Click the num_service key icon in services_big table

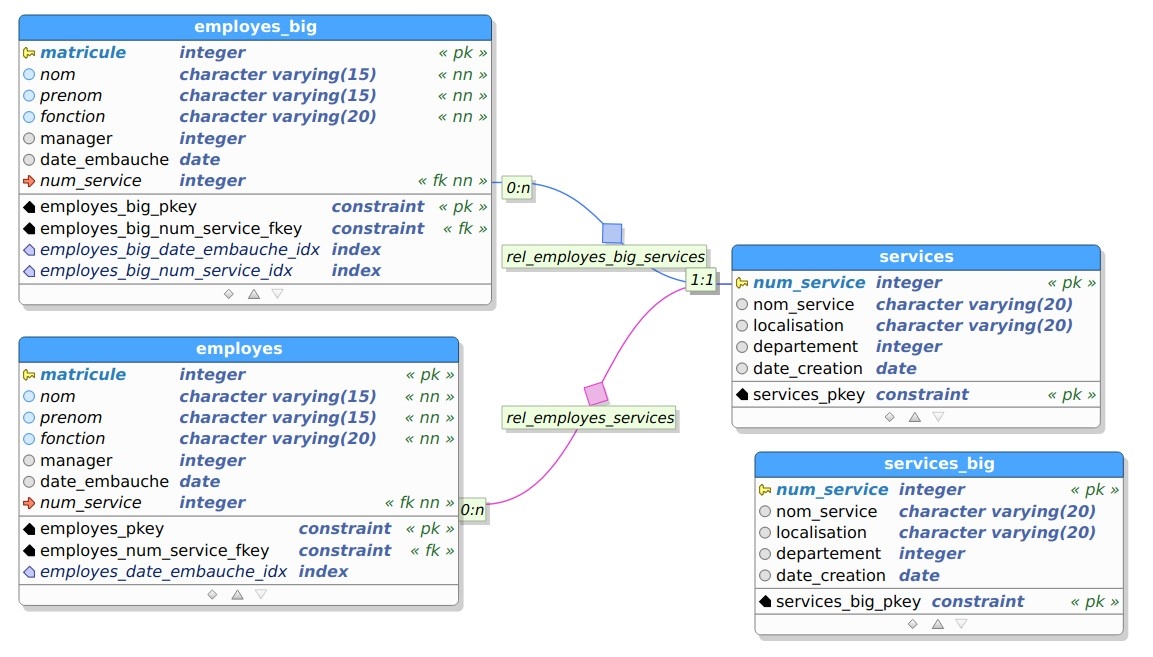765,490
